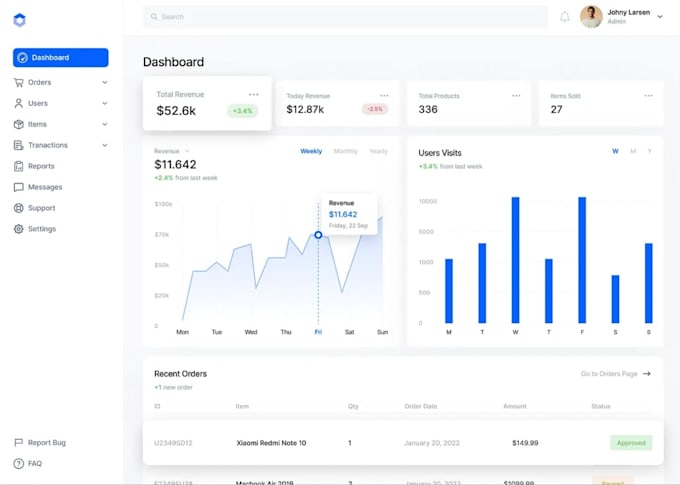Click Xiaomi Redmi Note 10 item

coord(271,443)
